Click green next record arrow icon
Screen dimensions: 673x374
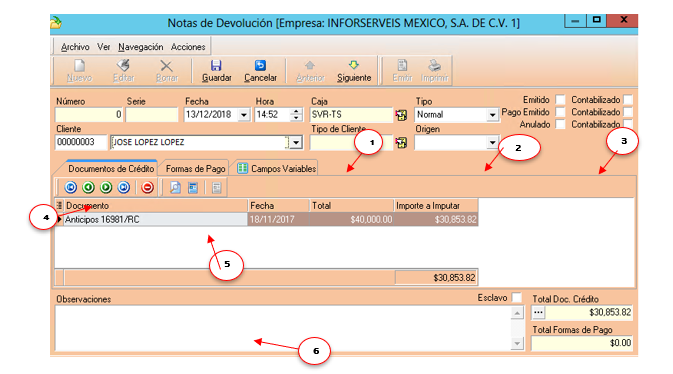(106, 188)
